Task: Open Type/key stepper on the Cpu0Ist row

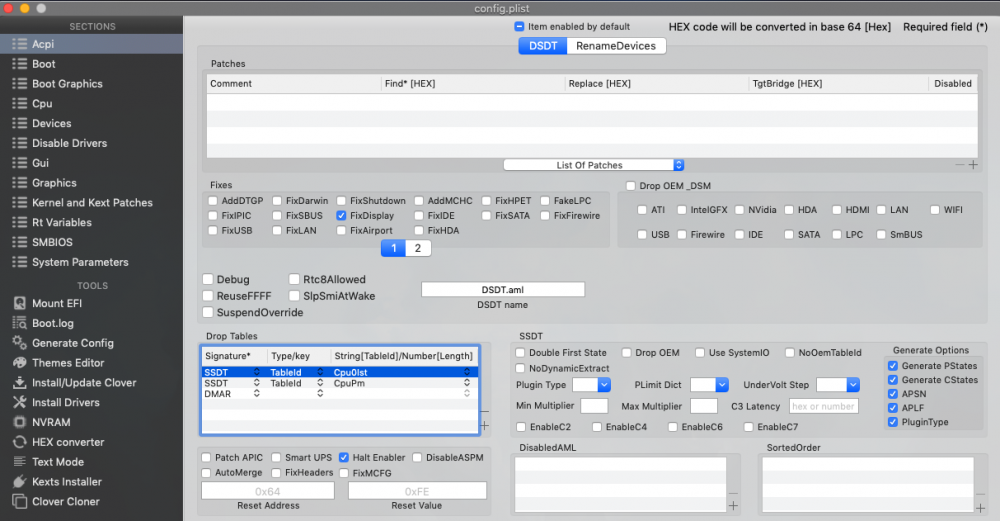Action: point(320,372)
